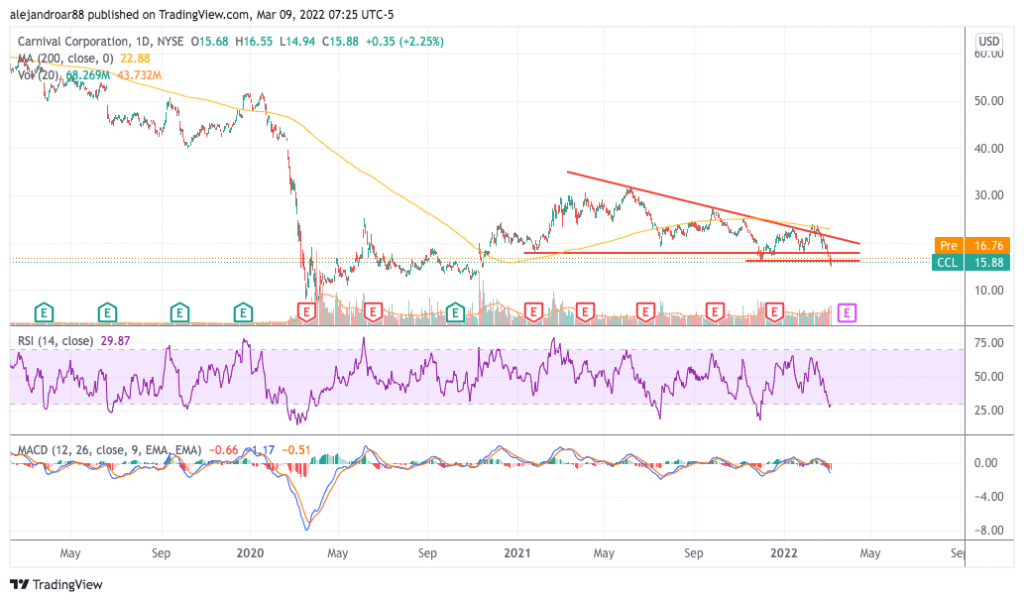Click the 75.00 label on the RSI axis
1024x602 pixels.
point(989,343)
